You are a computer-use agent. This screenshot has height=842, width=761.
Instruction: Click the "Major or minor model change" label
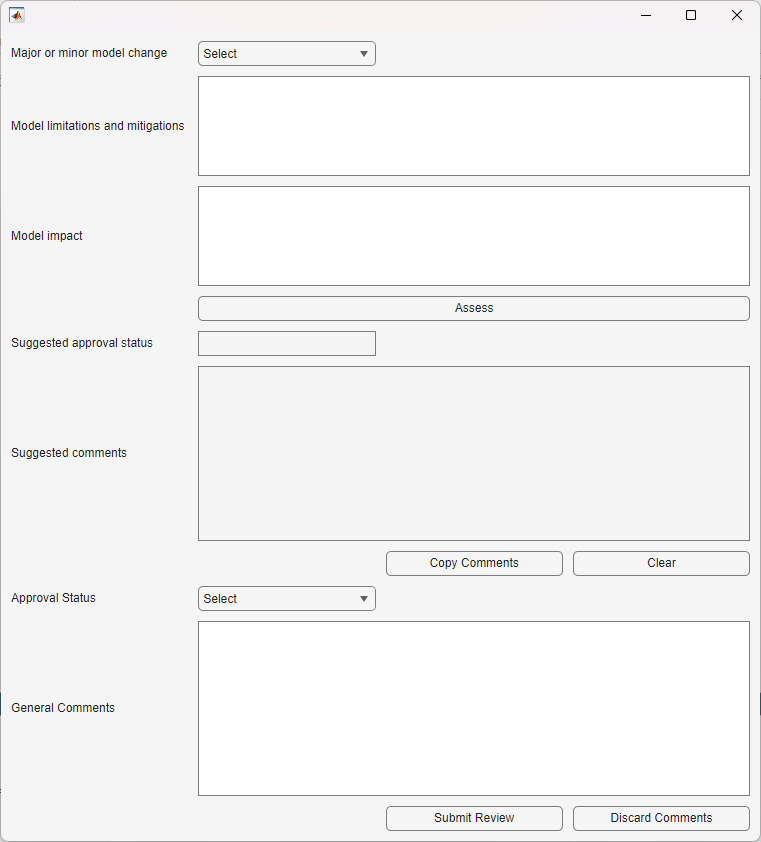tap(89, 53)
